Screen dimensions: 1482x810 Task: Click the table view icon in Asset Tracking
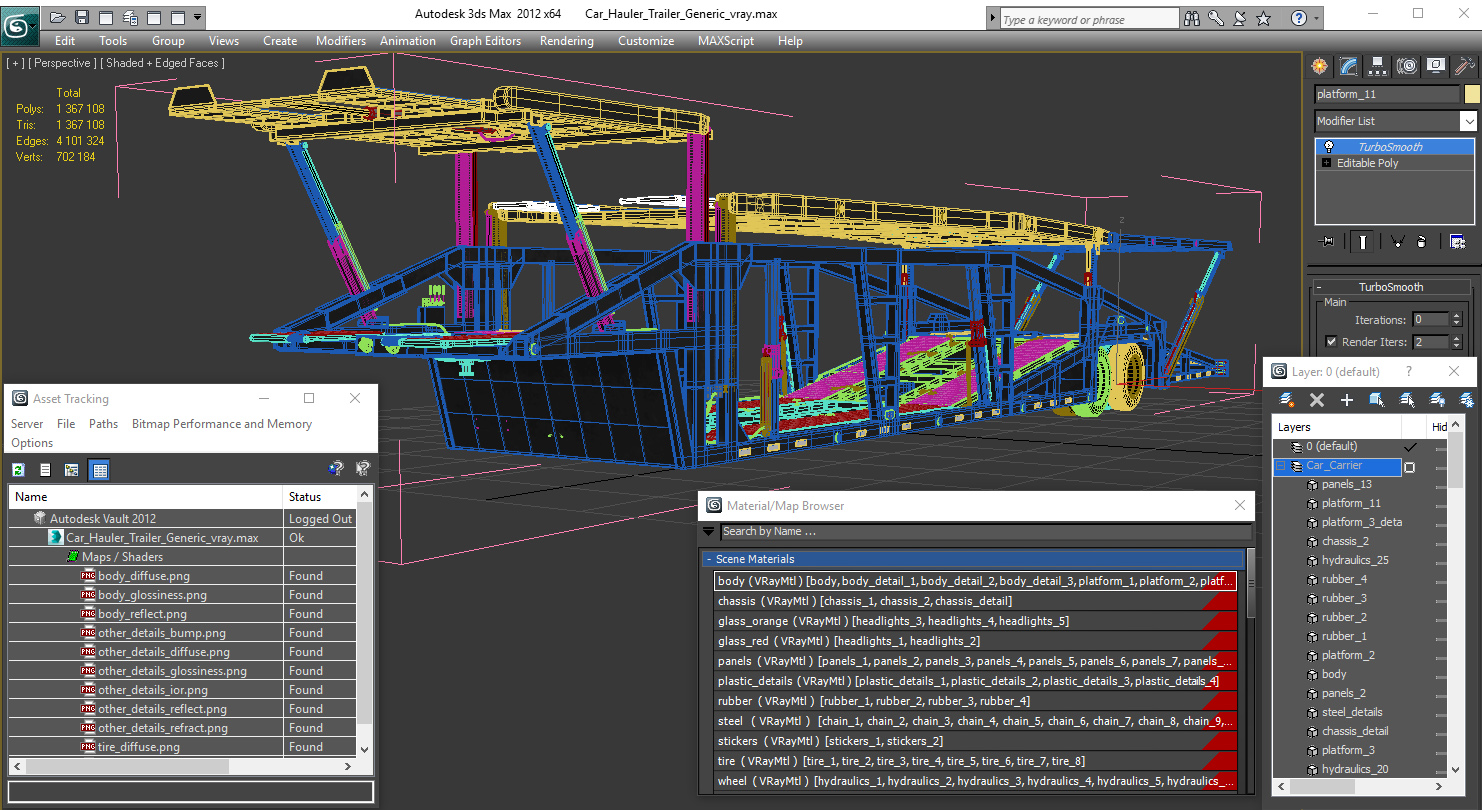point(99,469)
